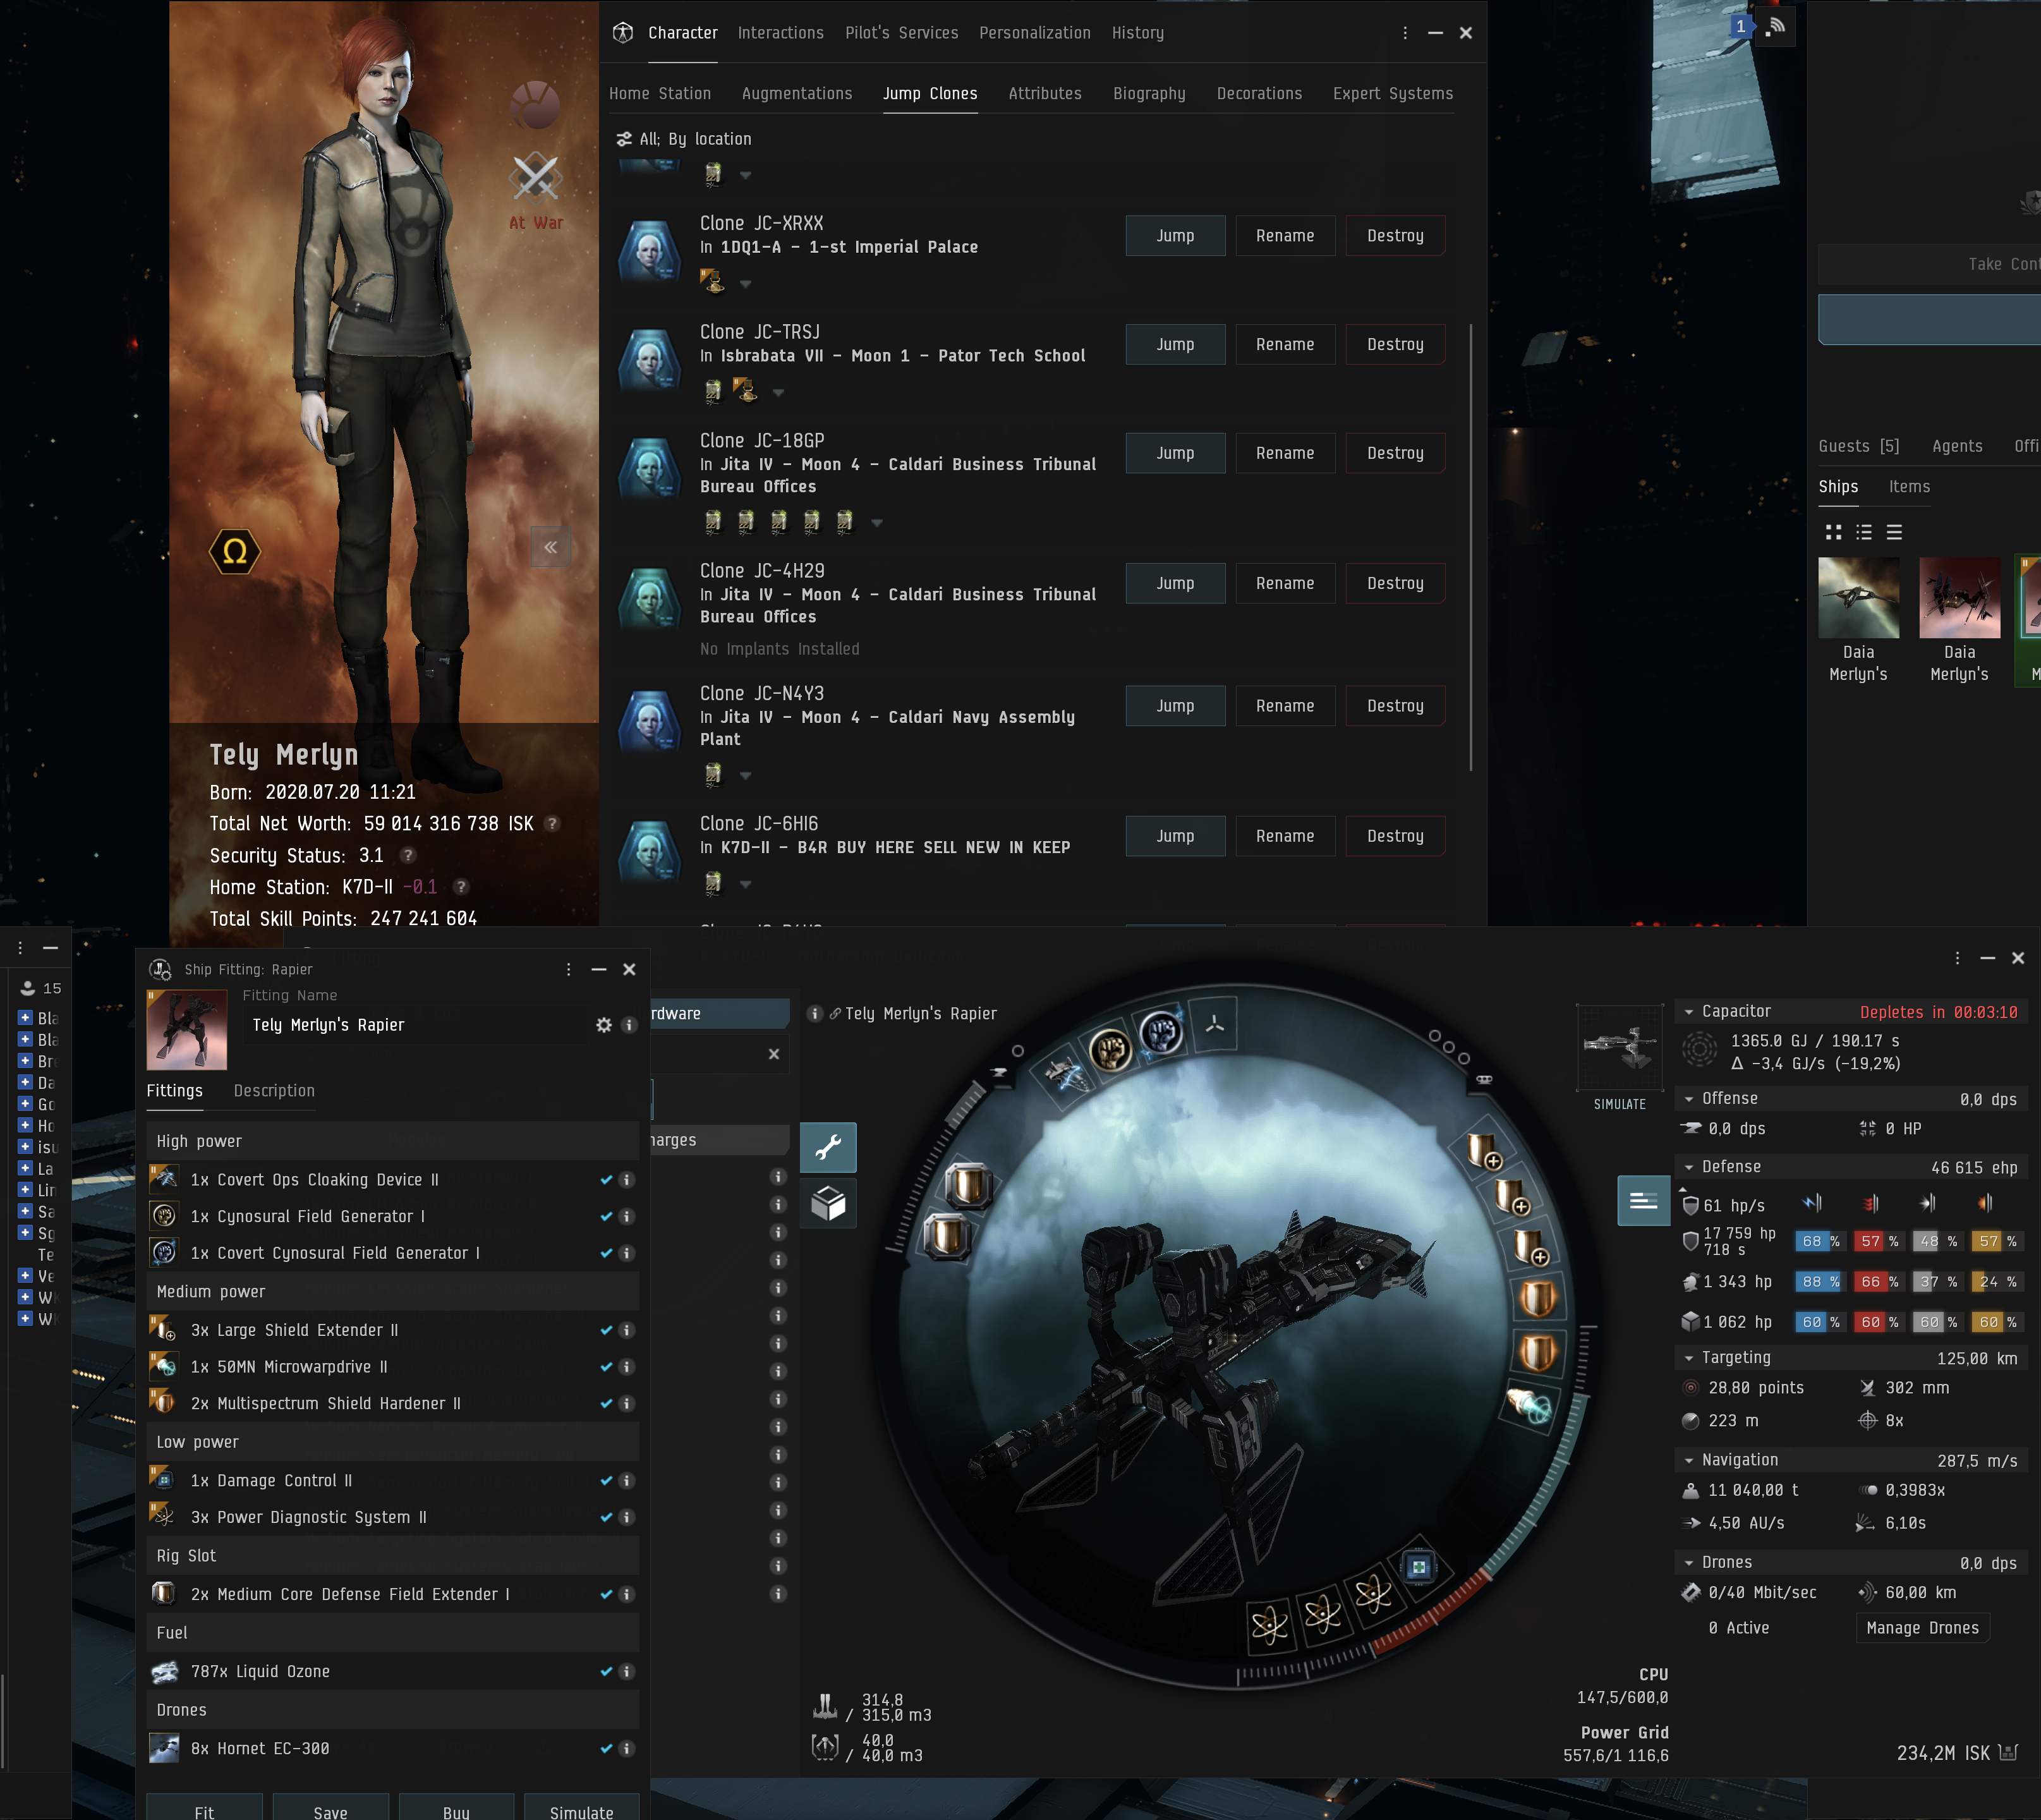Image resolution: width=2041 pixels, height=1820 pixels.
Task: Switch to the Items tab in hangar
Action: [x=1909, y=487]
